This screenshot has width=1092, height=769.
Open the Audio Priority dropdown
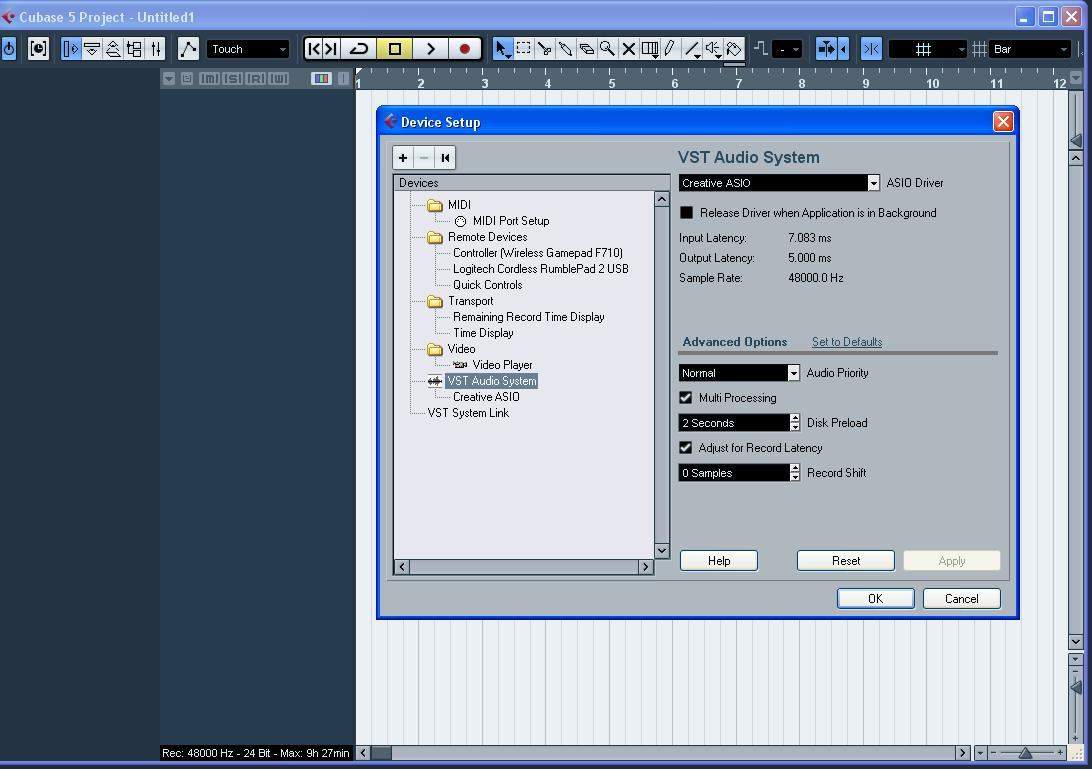[793, 373]
